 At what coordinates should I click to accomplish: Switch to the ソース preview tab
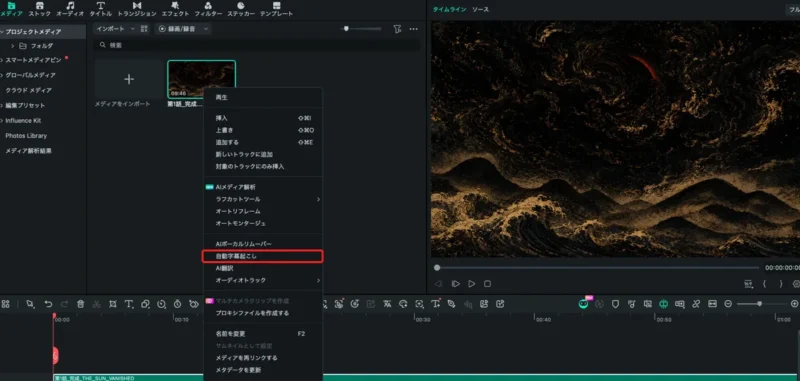click(x=481, y=10)
